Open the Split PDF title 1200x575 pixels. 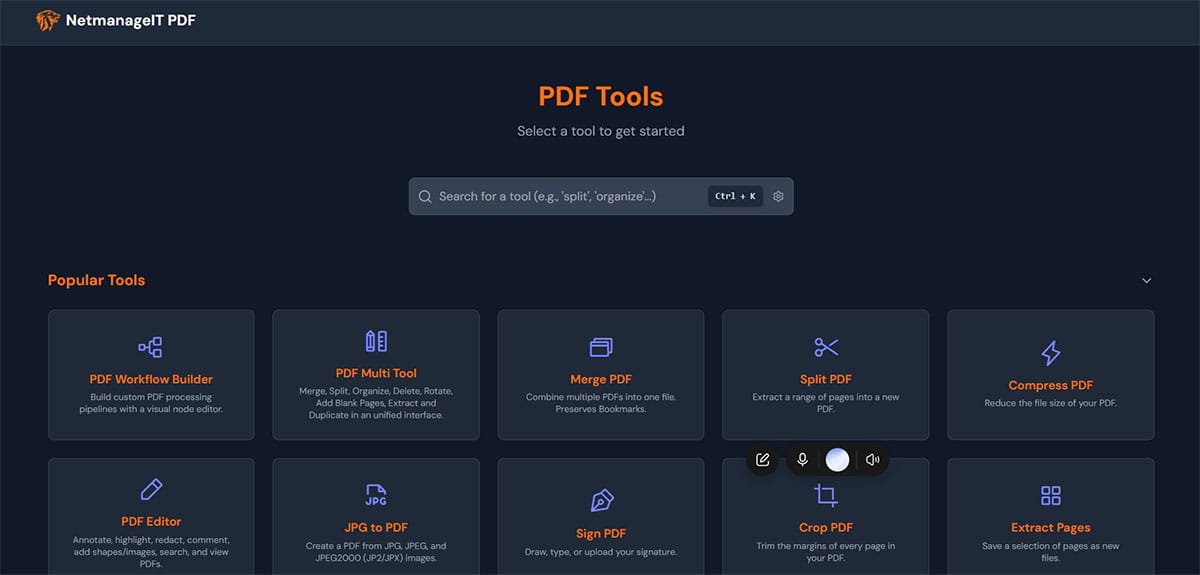pyautogui.click(x=826, y=379)
